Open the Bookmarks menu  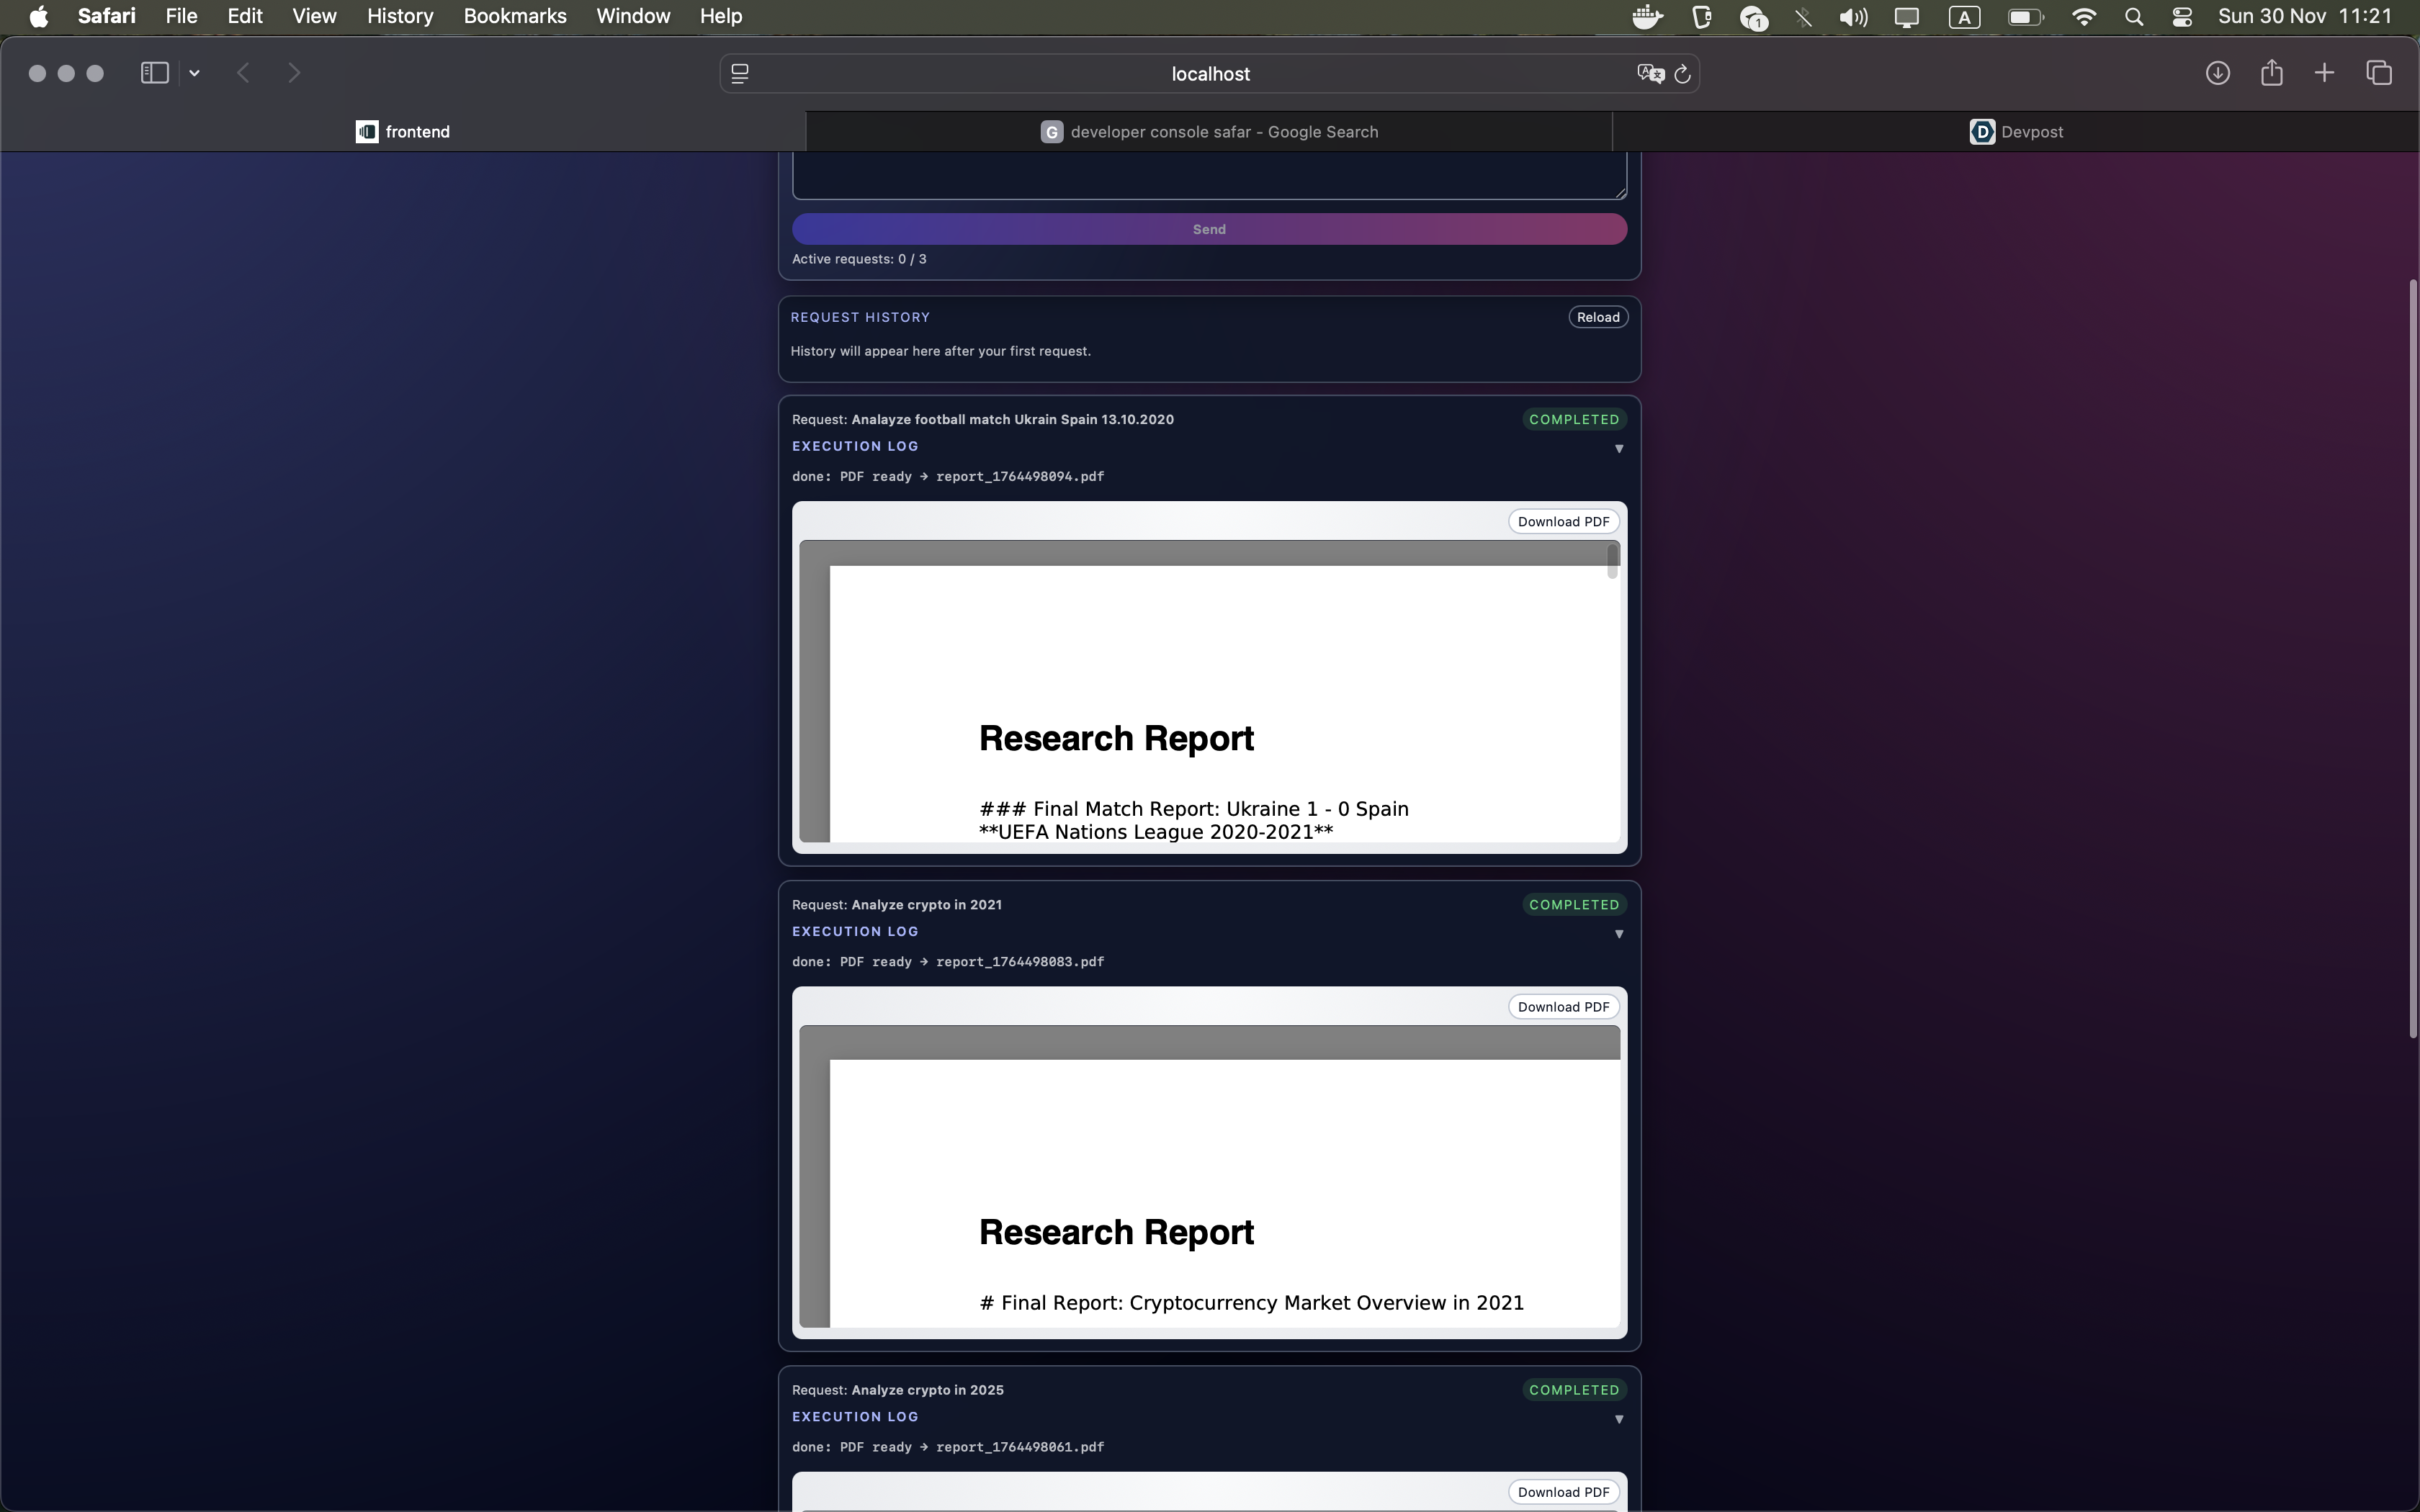click(x=514, y=17)
